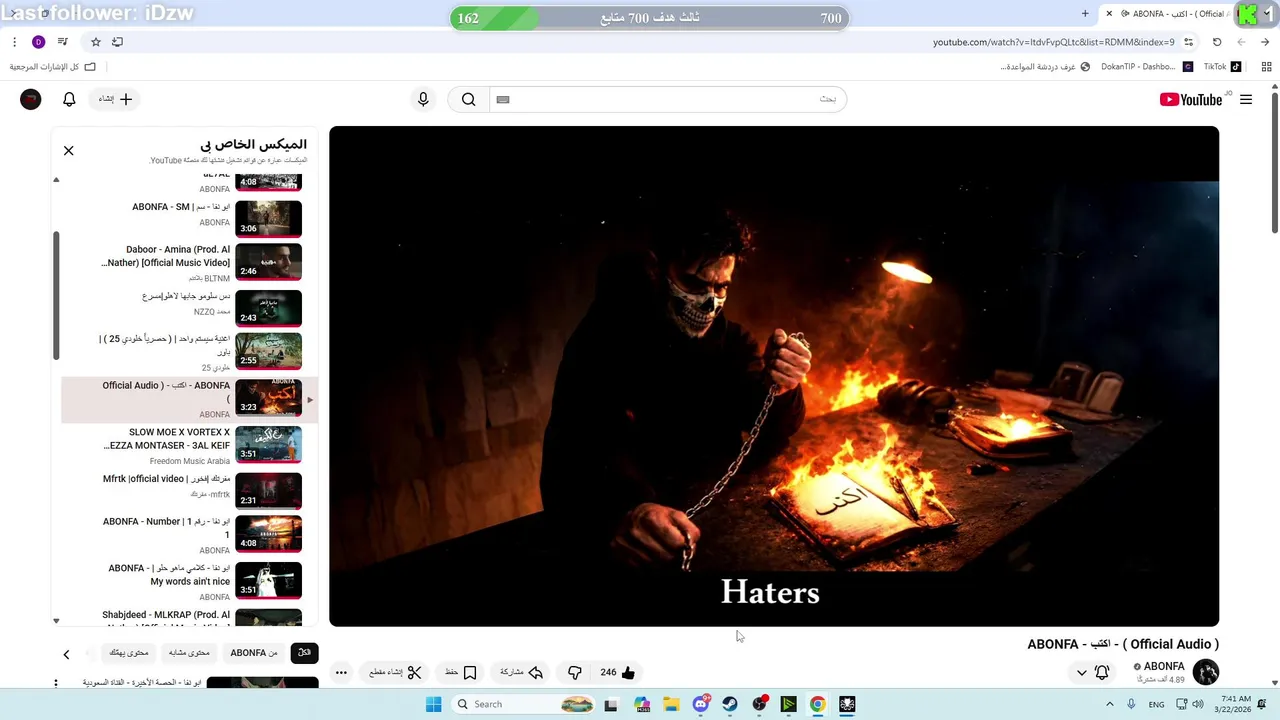
Task: Play 'ABONFA - Number 1' in playlist
Action: 190,534
